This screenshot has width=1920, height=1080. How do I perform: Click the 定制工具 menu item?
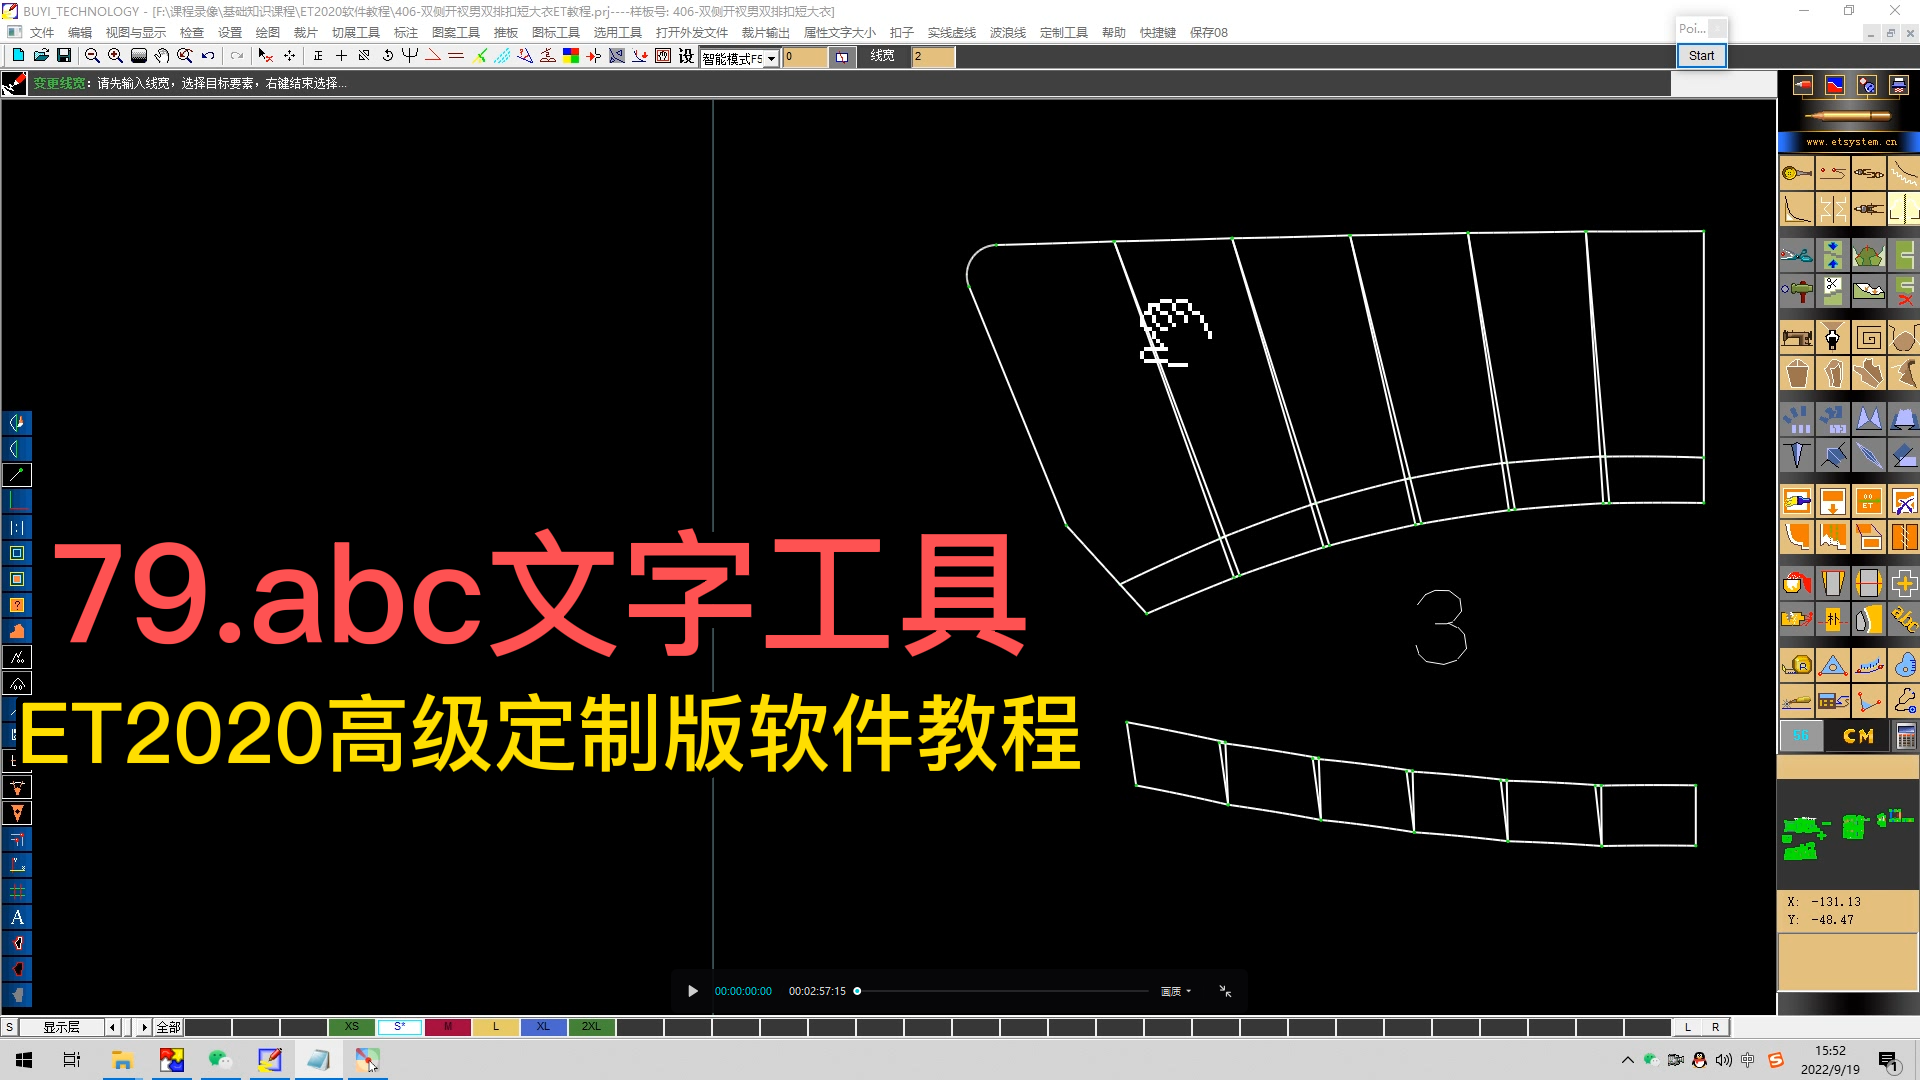(1065, 32)
